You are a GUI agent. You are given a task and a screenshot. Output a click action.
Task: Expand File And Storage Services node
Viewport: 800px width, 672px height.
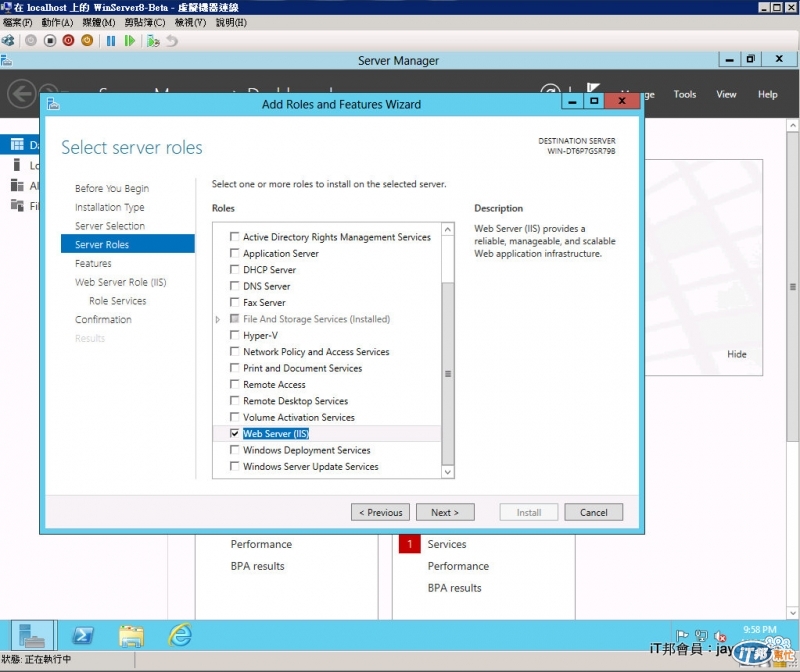(x=218, y=319)
